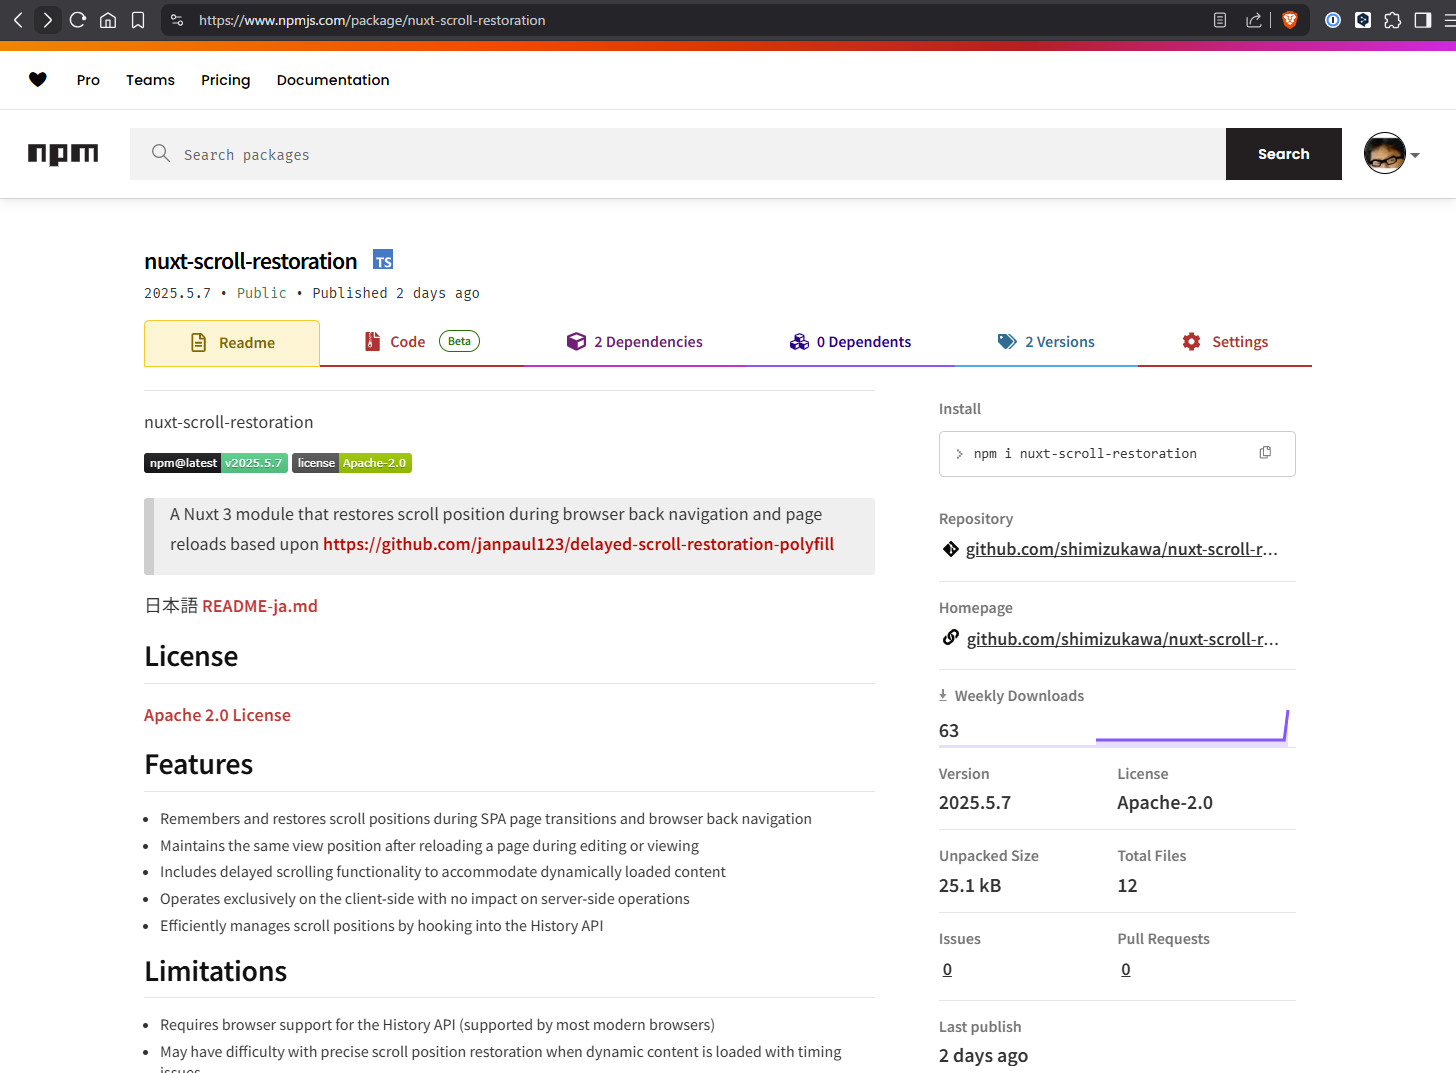Viewport: 1456px width, 1073px height.
Task: Open the Pro menu link
Action: click(x=88, y=80)
